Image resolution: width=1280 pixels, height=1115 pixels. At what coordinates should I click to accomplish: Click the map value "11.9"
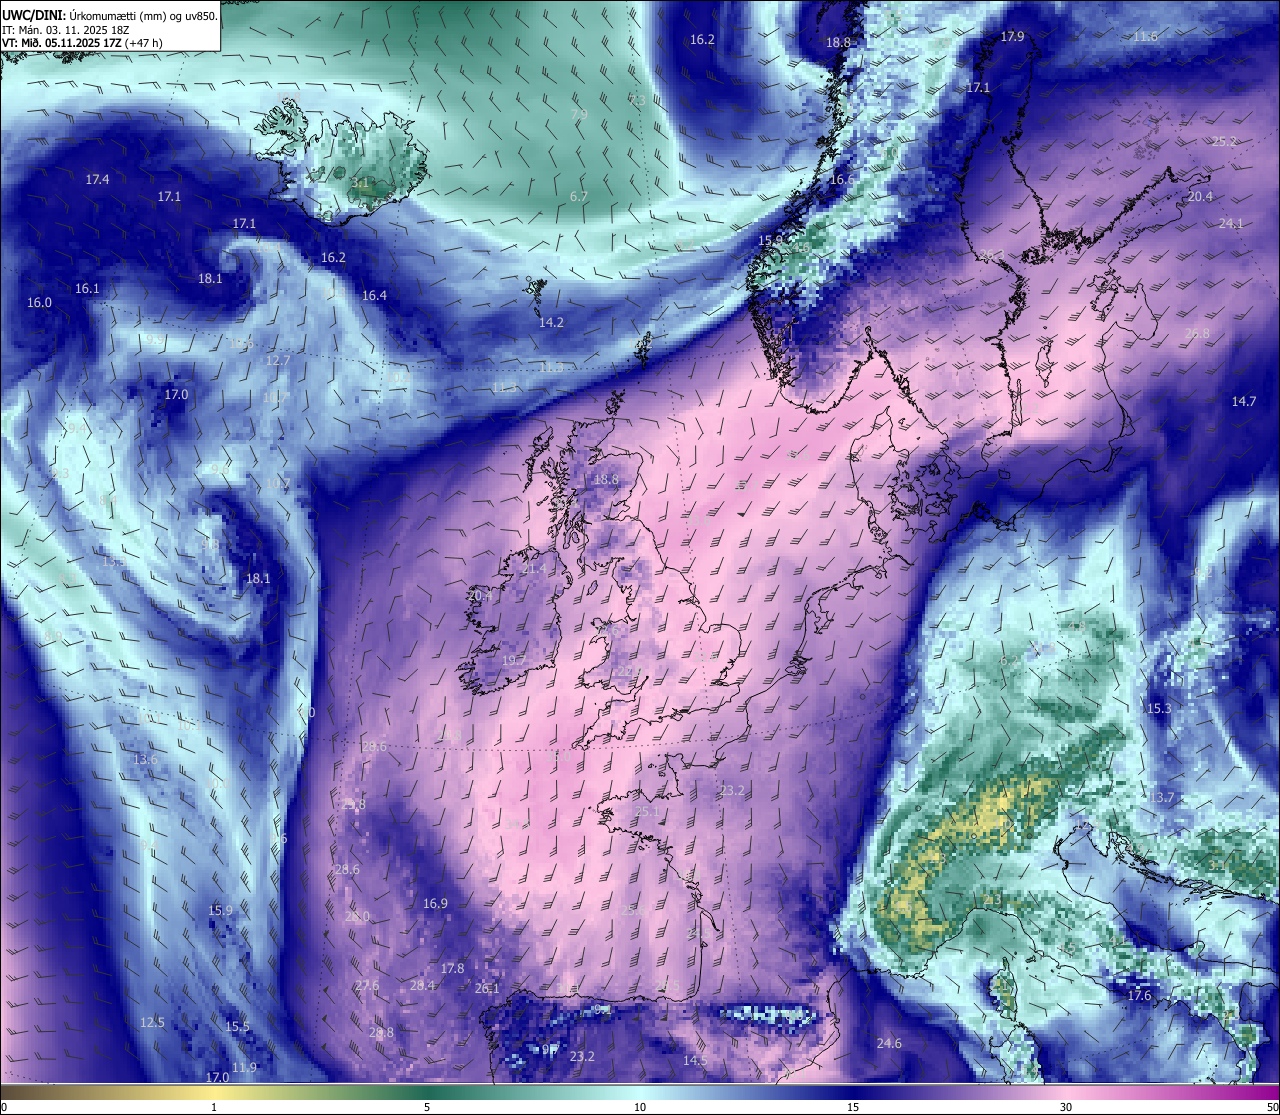click(x=244, y=1068)
